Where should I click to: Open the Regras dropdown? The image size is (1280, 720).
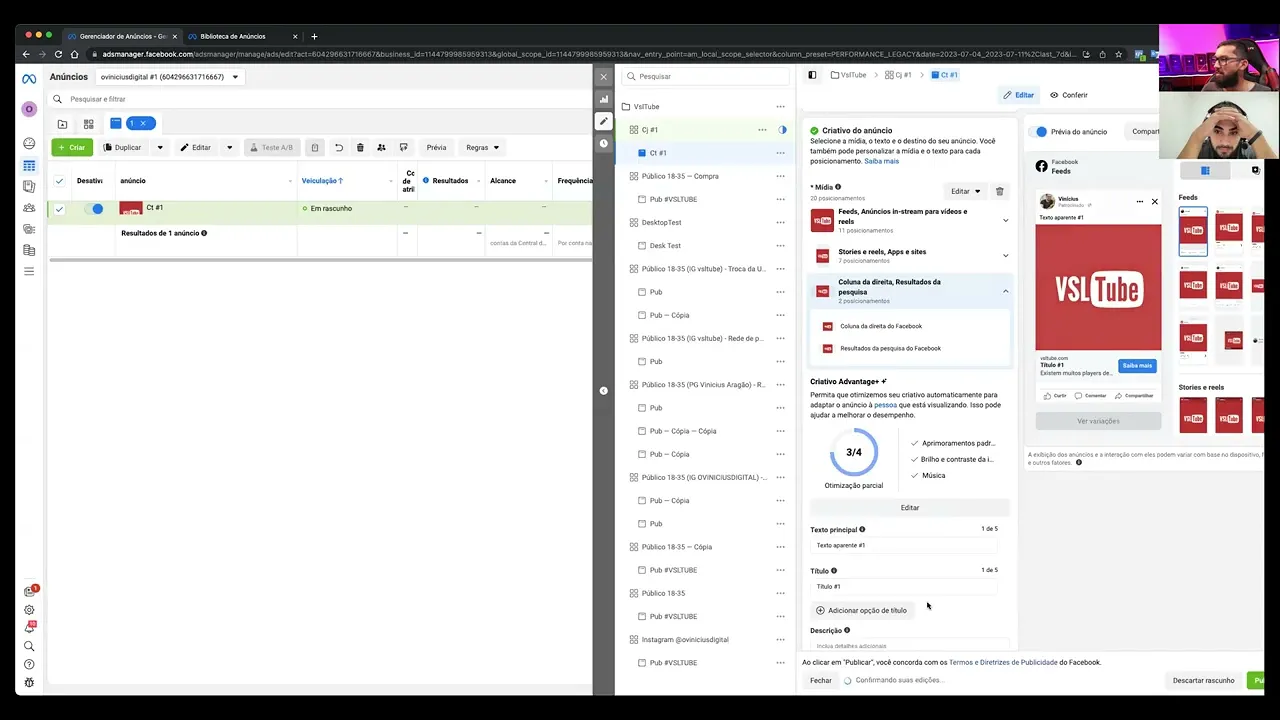[x=482, y=147]
